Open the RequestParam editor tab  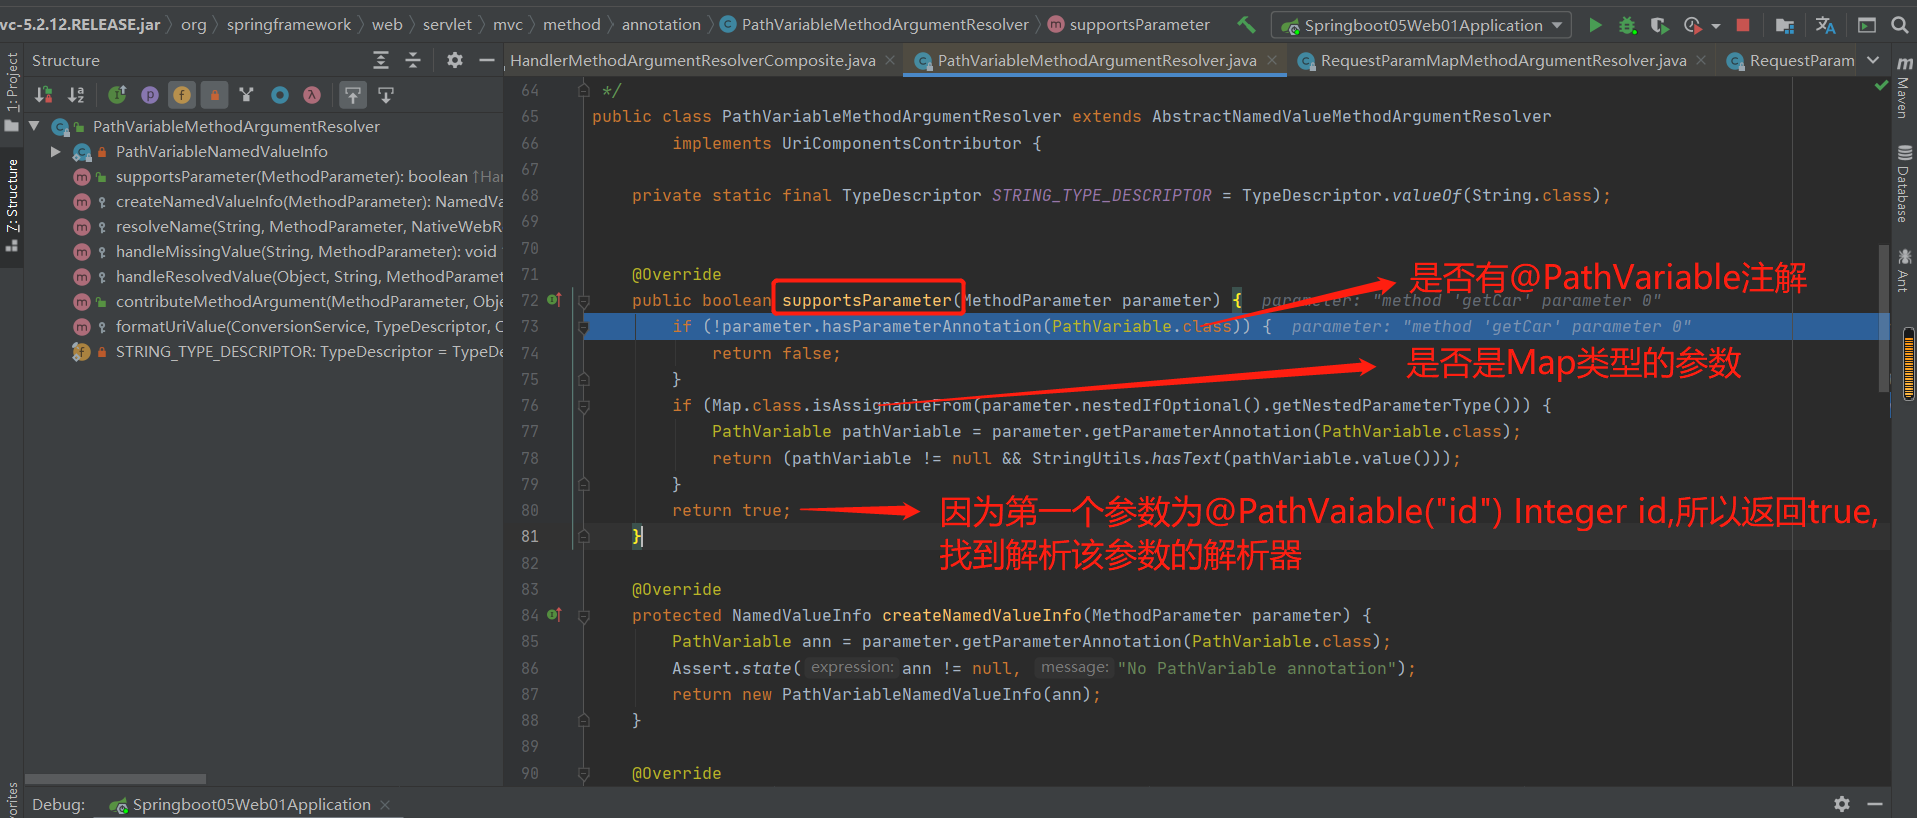[x=1801, y=61]
